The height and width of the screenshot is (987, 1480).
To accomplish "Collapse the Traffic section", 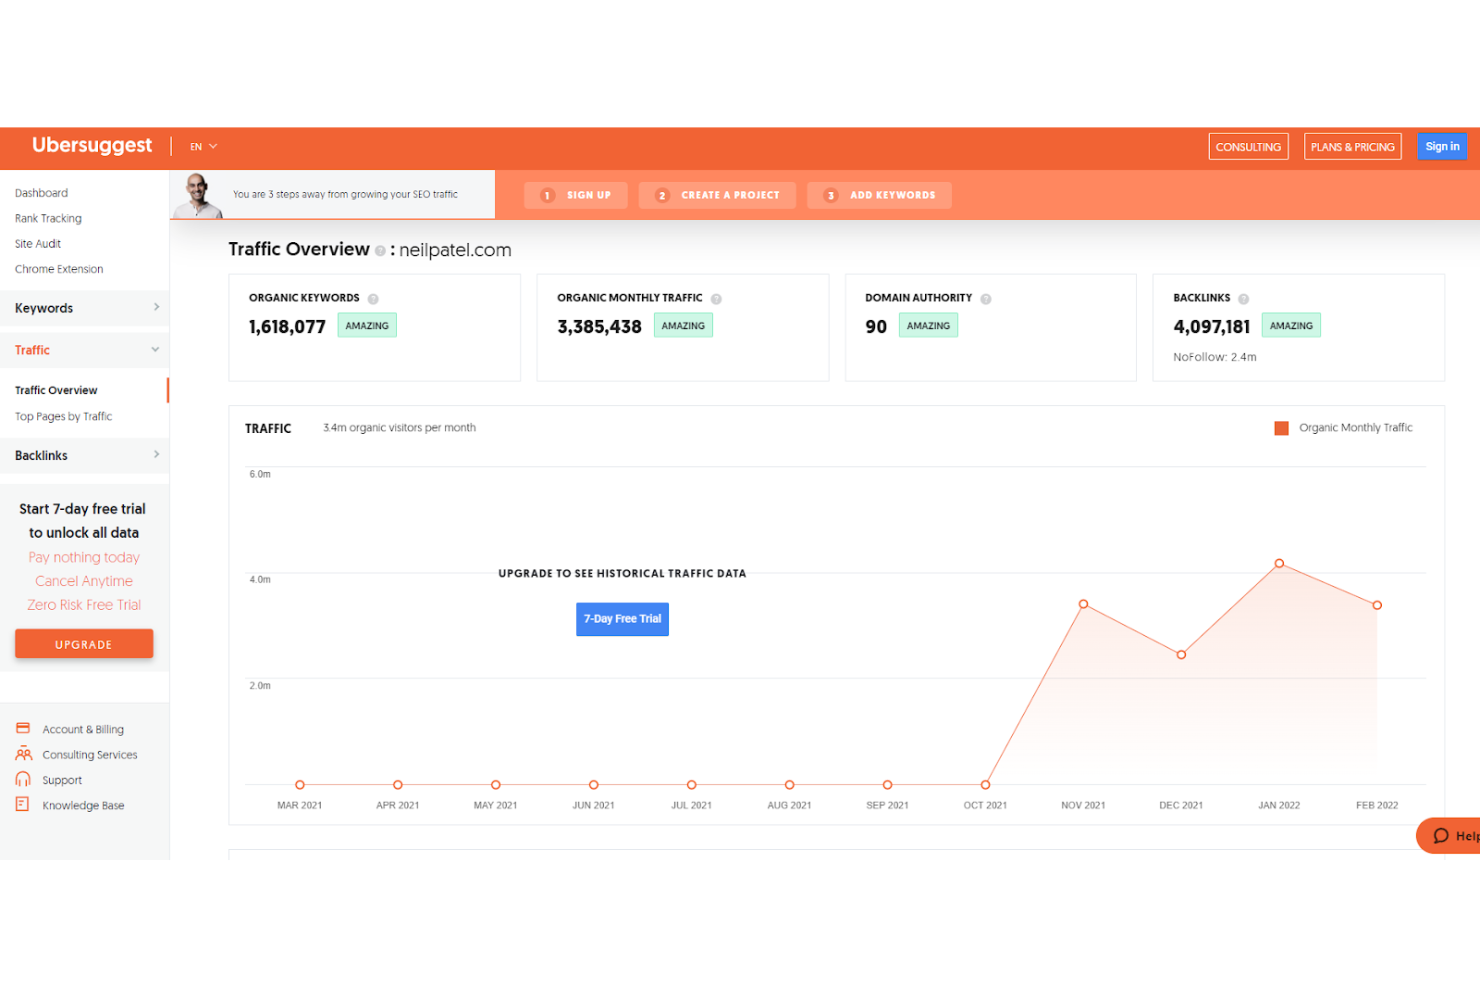I will click(84, 350).
